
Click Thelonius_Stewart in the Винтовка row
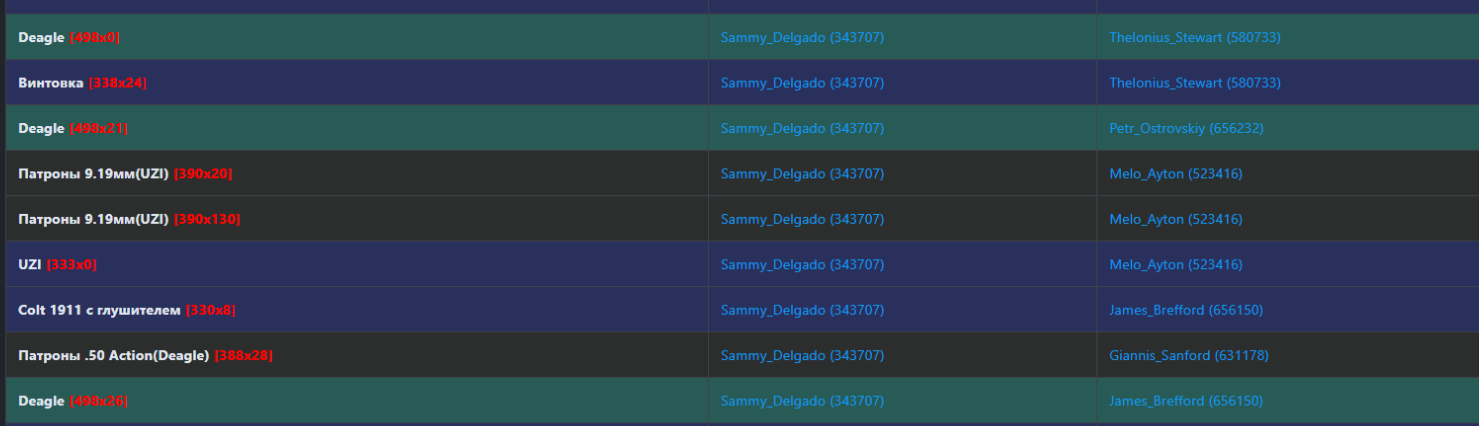1194,83
